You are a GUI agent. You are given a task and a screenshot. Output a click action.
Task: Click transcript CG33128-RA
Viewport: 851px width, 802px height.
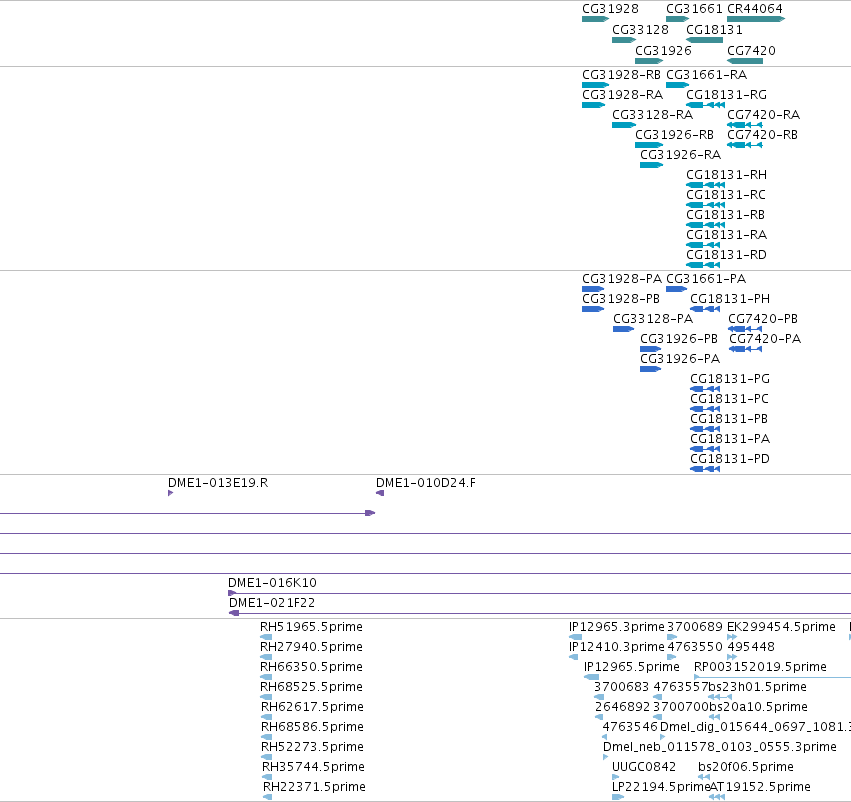tap(652, 114)
